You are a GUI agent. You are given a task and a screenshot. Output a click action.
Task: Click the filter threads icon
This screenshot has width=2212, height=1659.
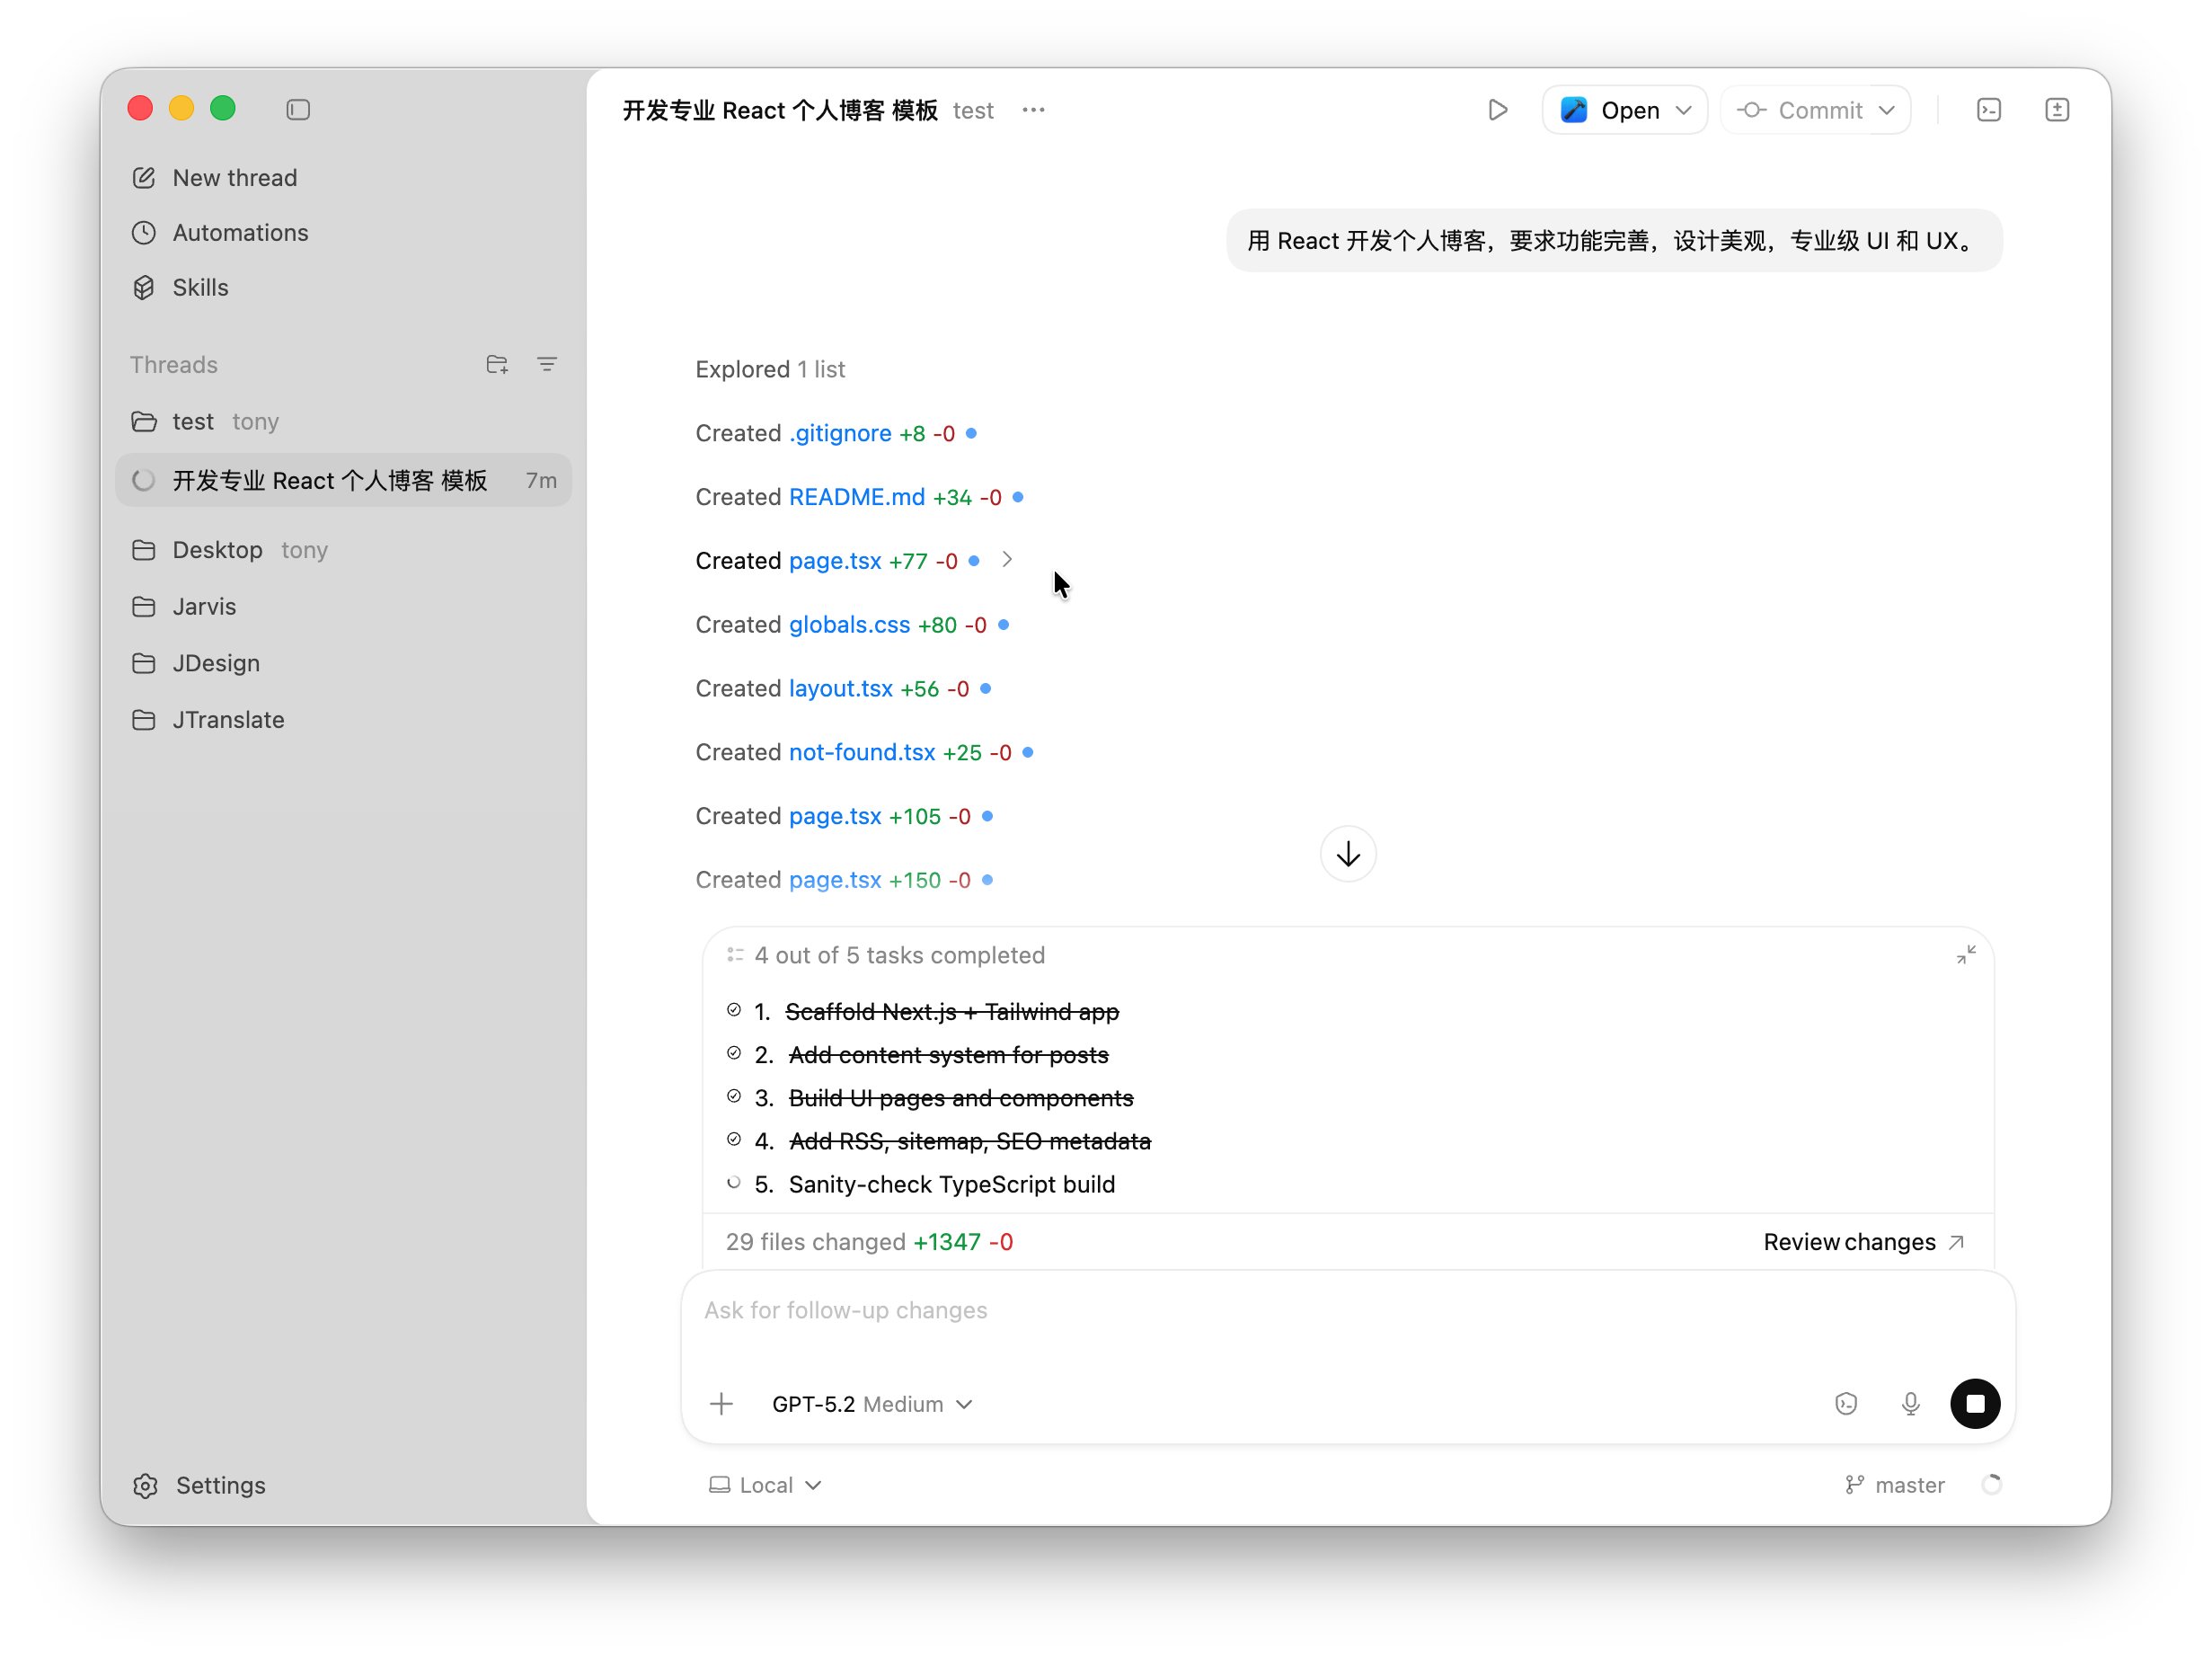[547, 364]
